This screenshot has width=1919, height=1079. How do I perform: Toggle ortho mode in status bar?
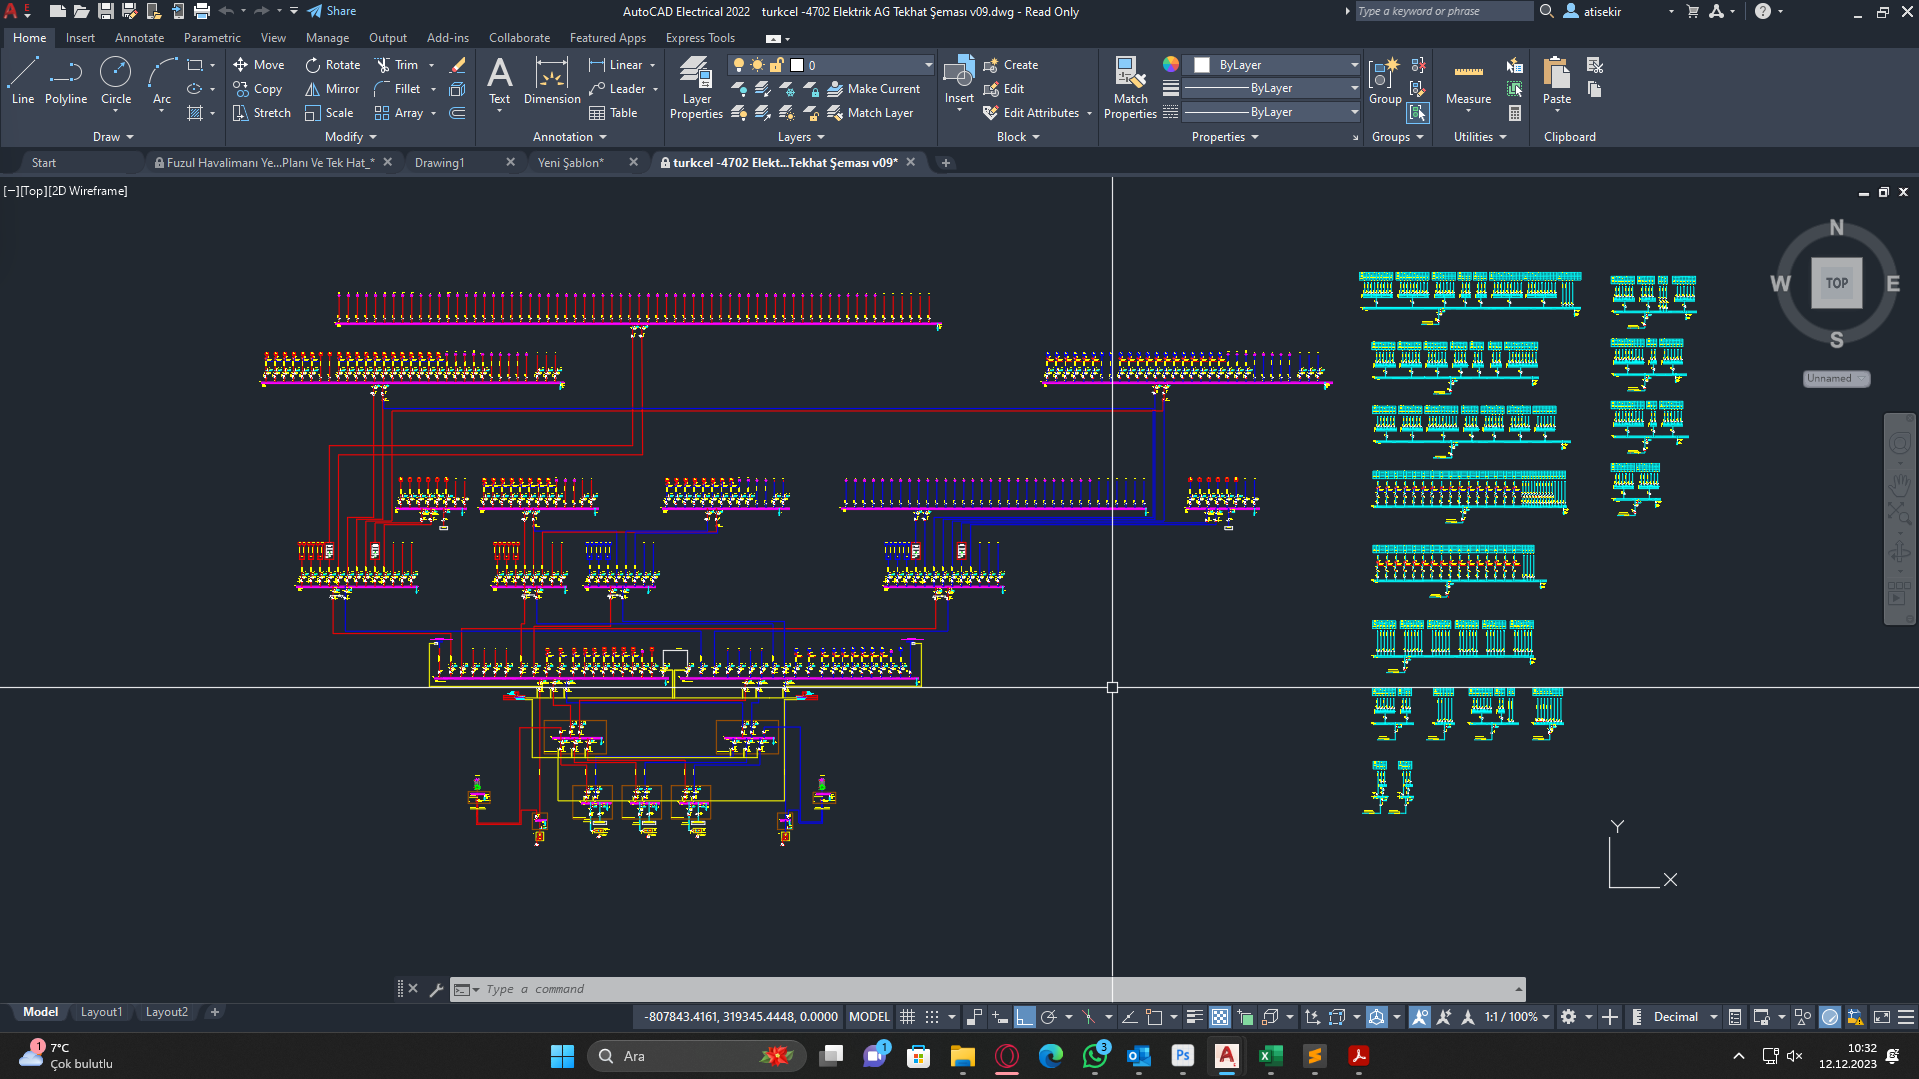point(1024,1017)
